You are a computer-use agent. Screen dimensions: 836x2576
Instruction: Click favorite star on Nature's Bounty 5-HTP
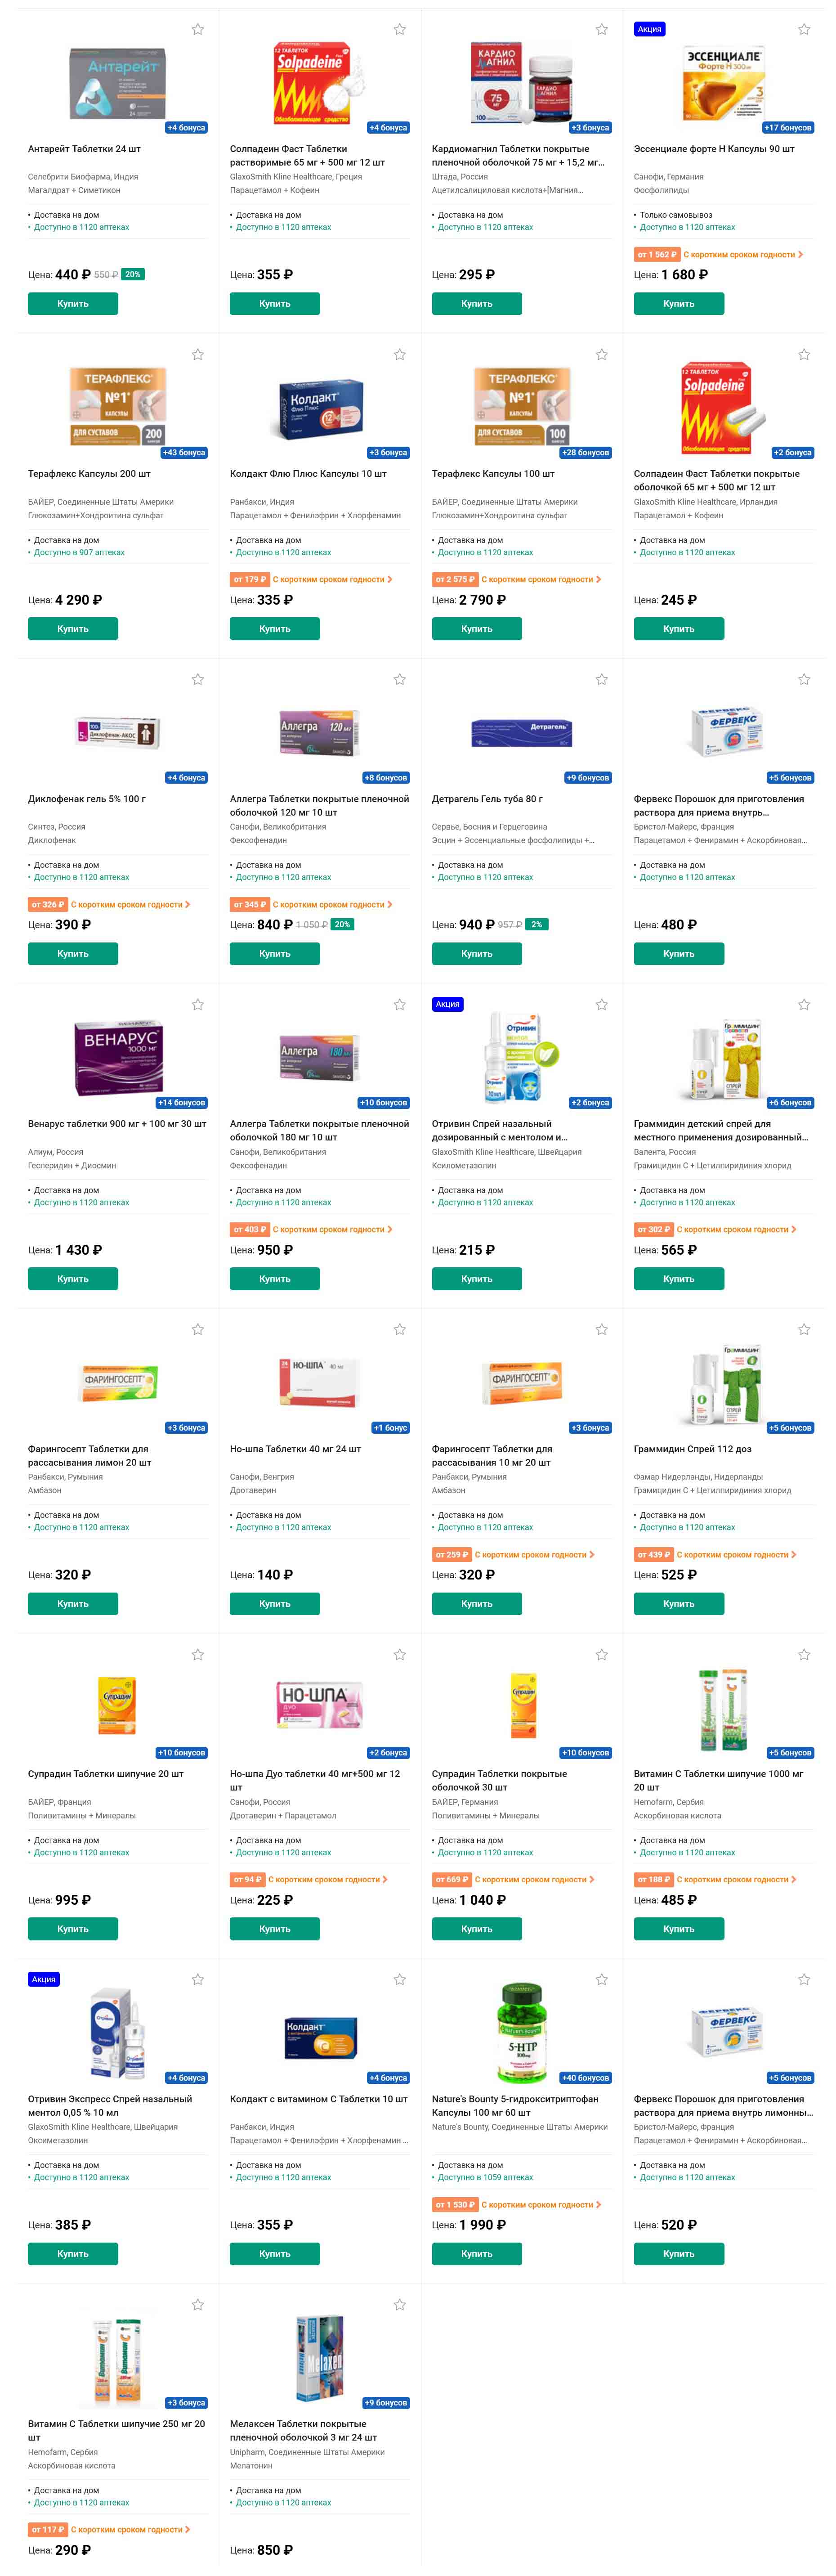click(602, 1979)
